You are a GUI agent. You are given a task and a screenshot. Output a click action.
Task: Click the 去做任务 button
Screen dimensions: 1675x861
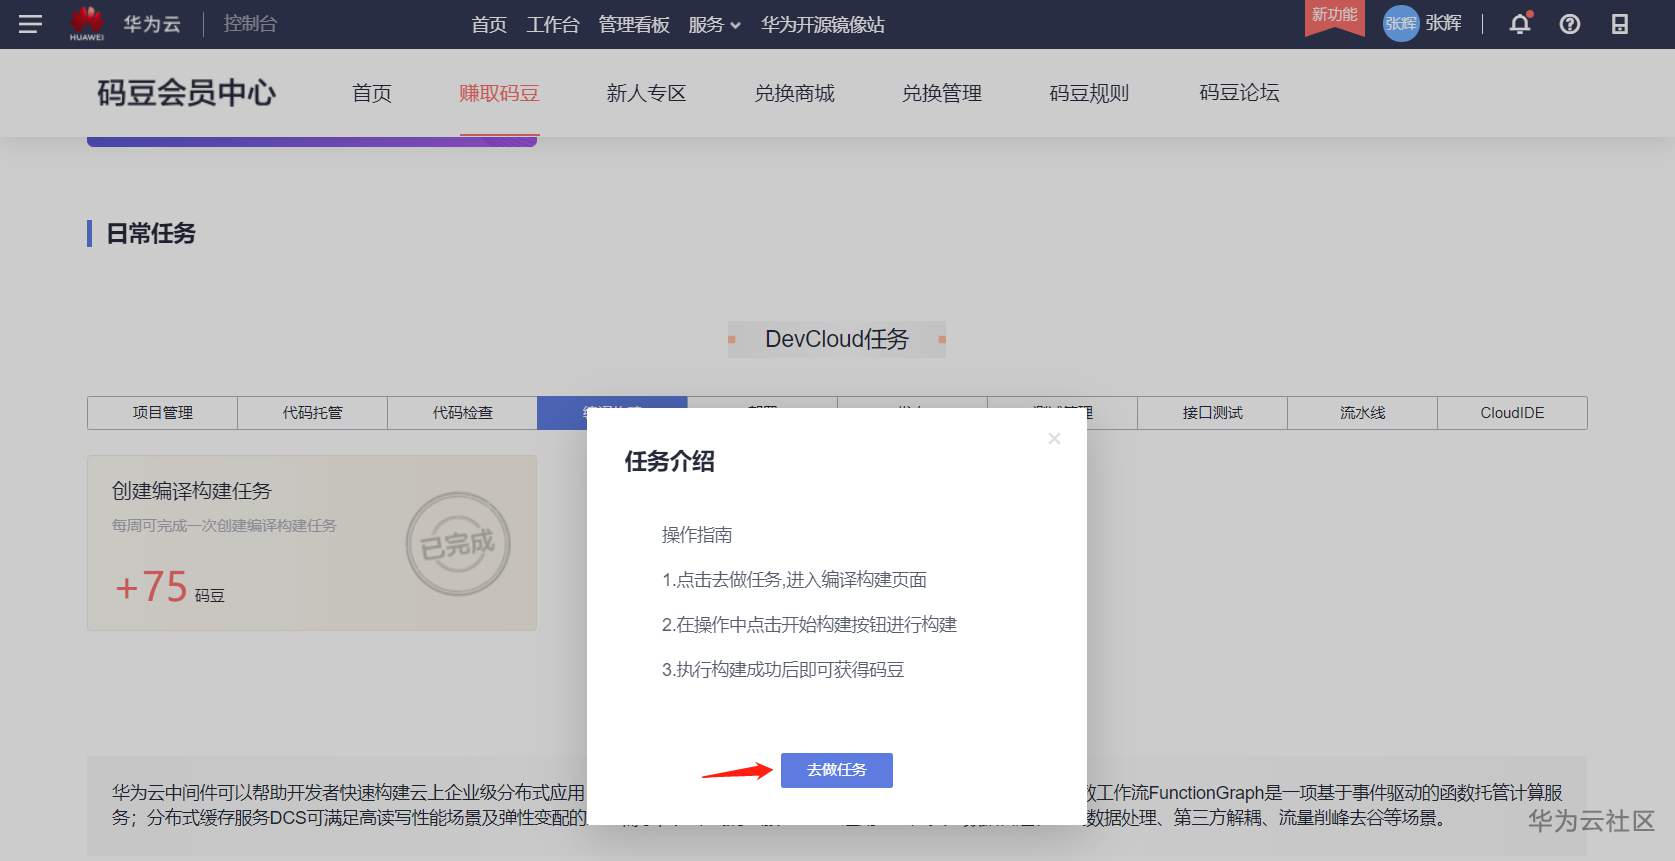pos(837,770)
